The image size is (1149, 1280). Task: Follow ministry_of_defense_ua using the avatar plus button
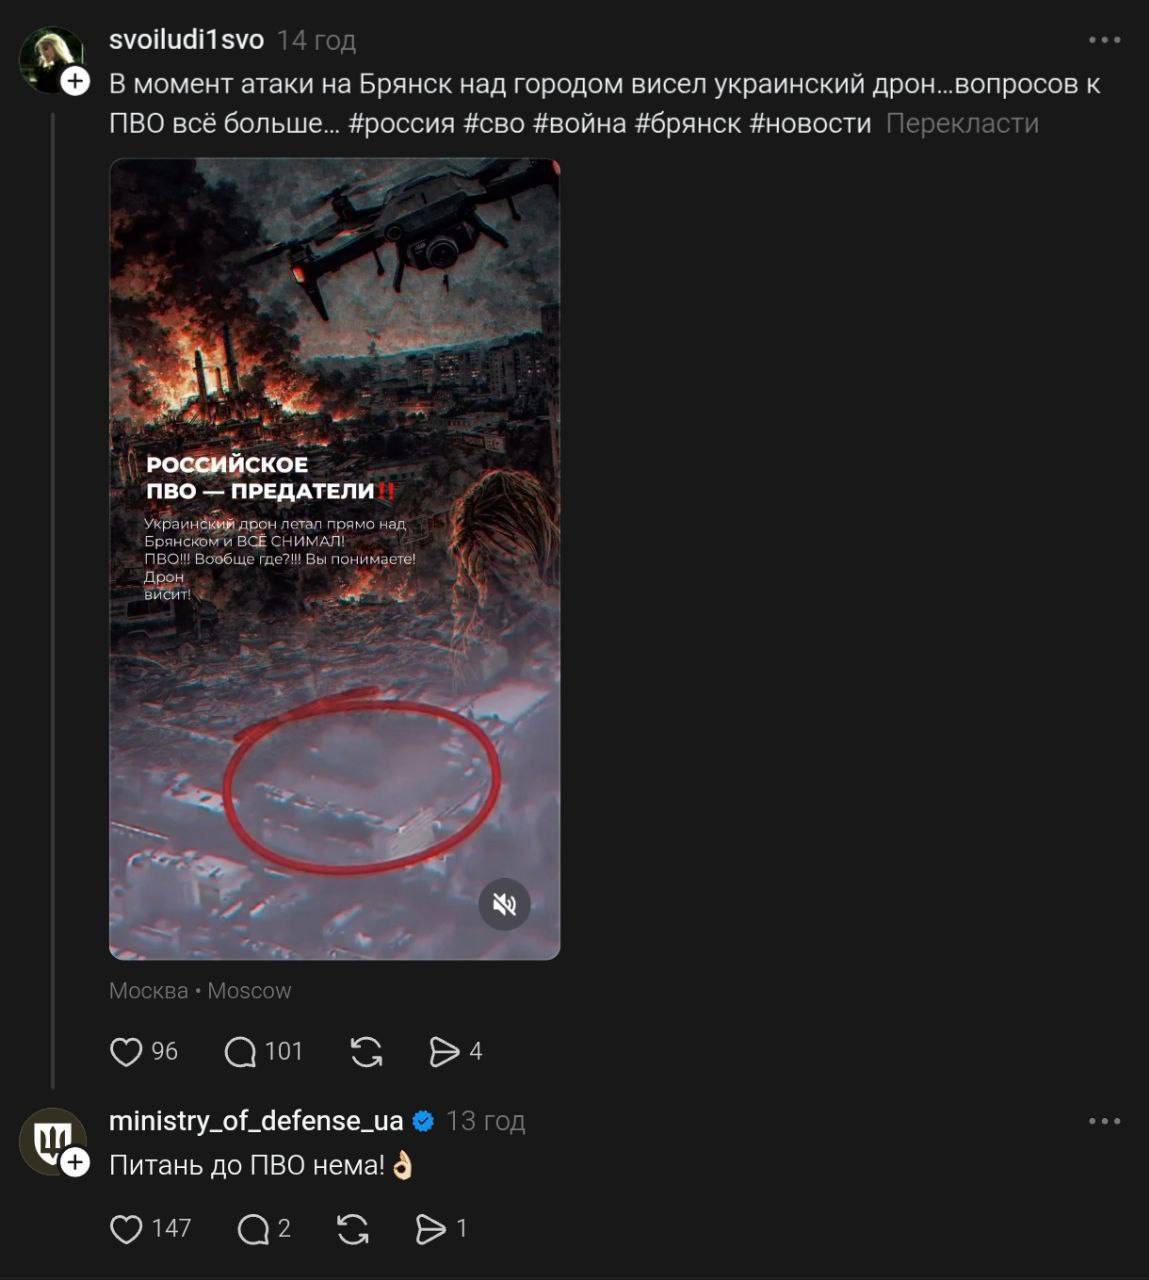point(76,1162)
